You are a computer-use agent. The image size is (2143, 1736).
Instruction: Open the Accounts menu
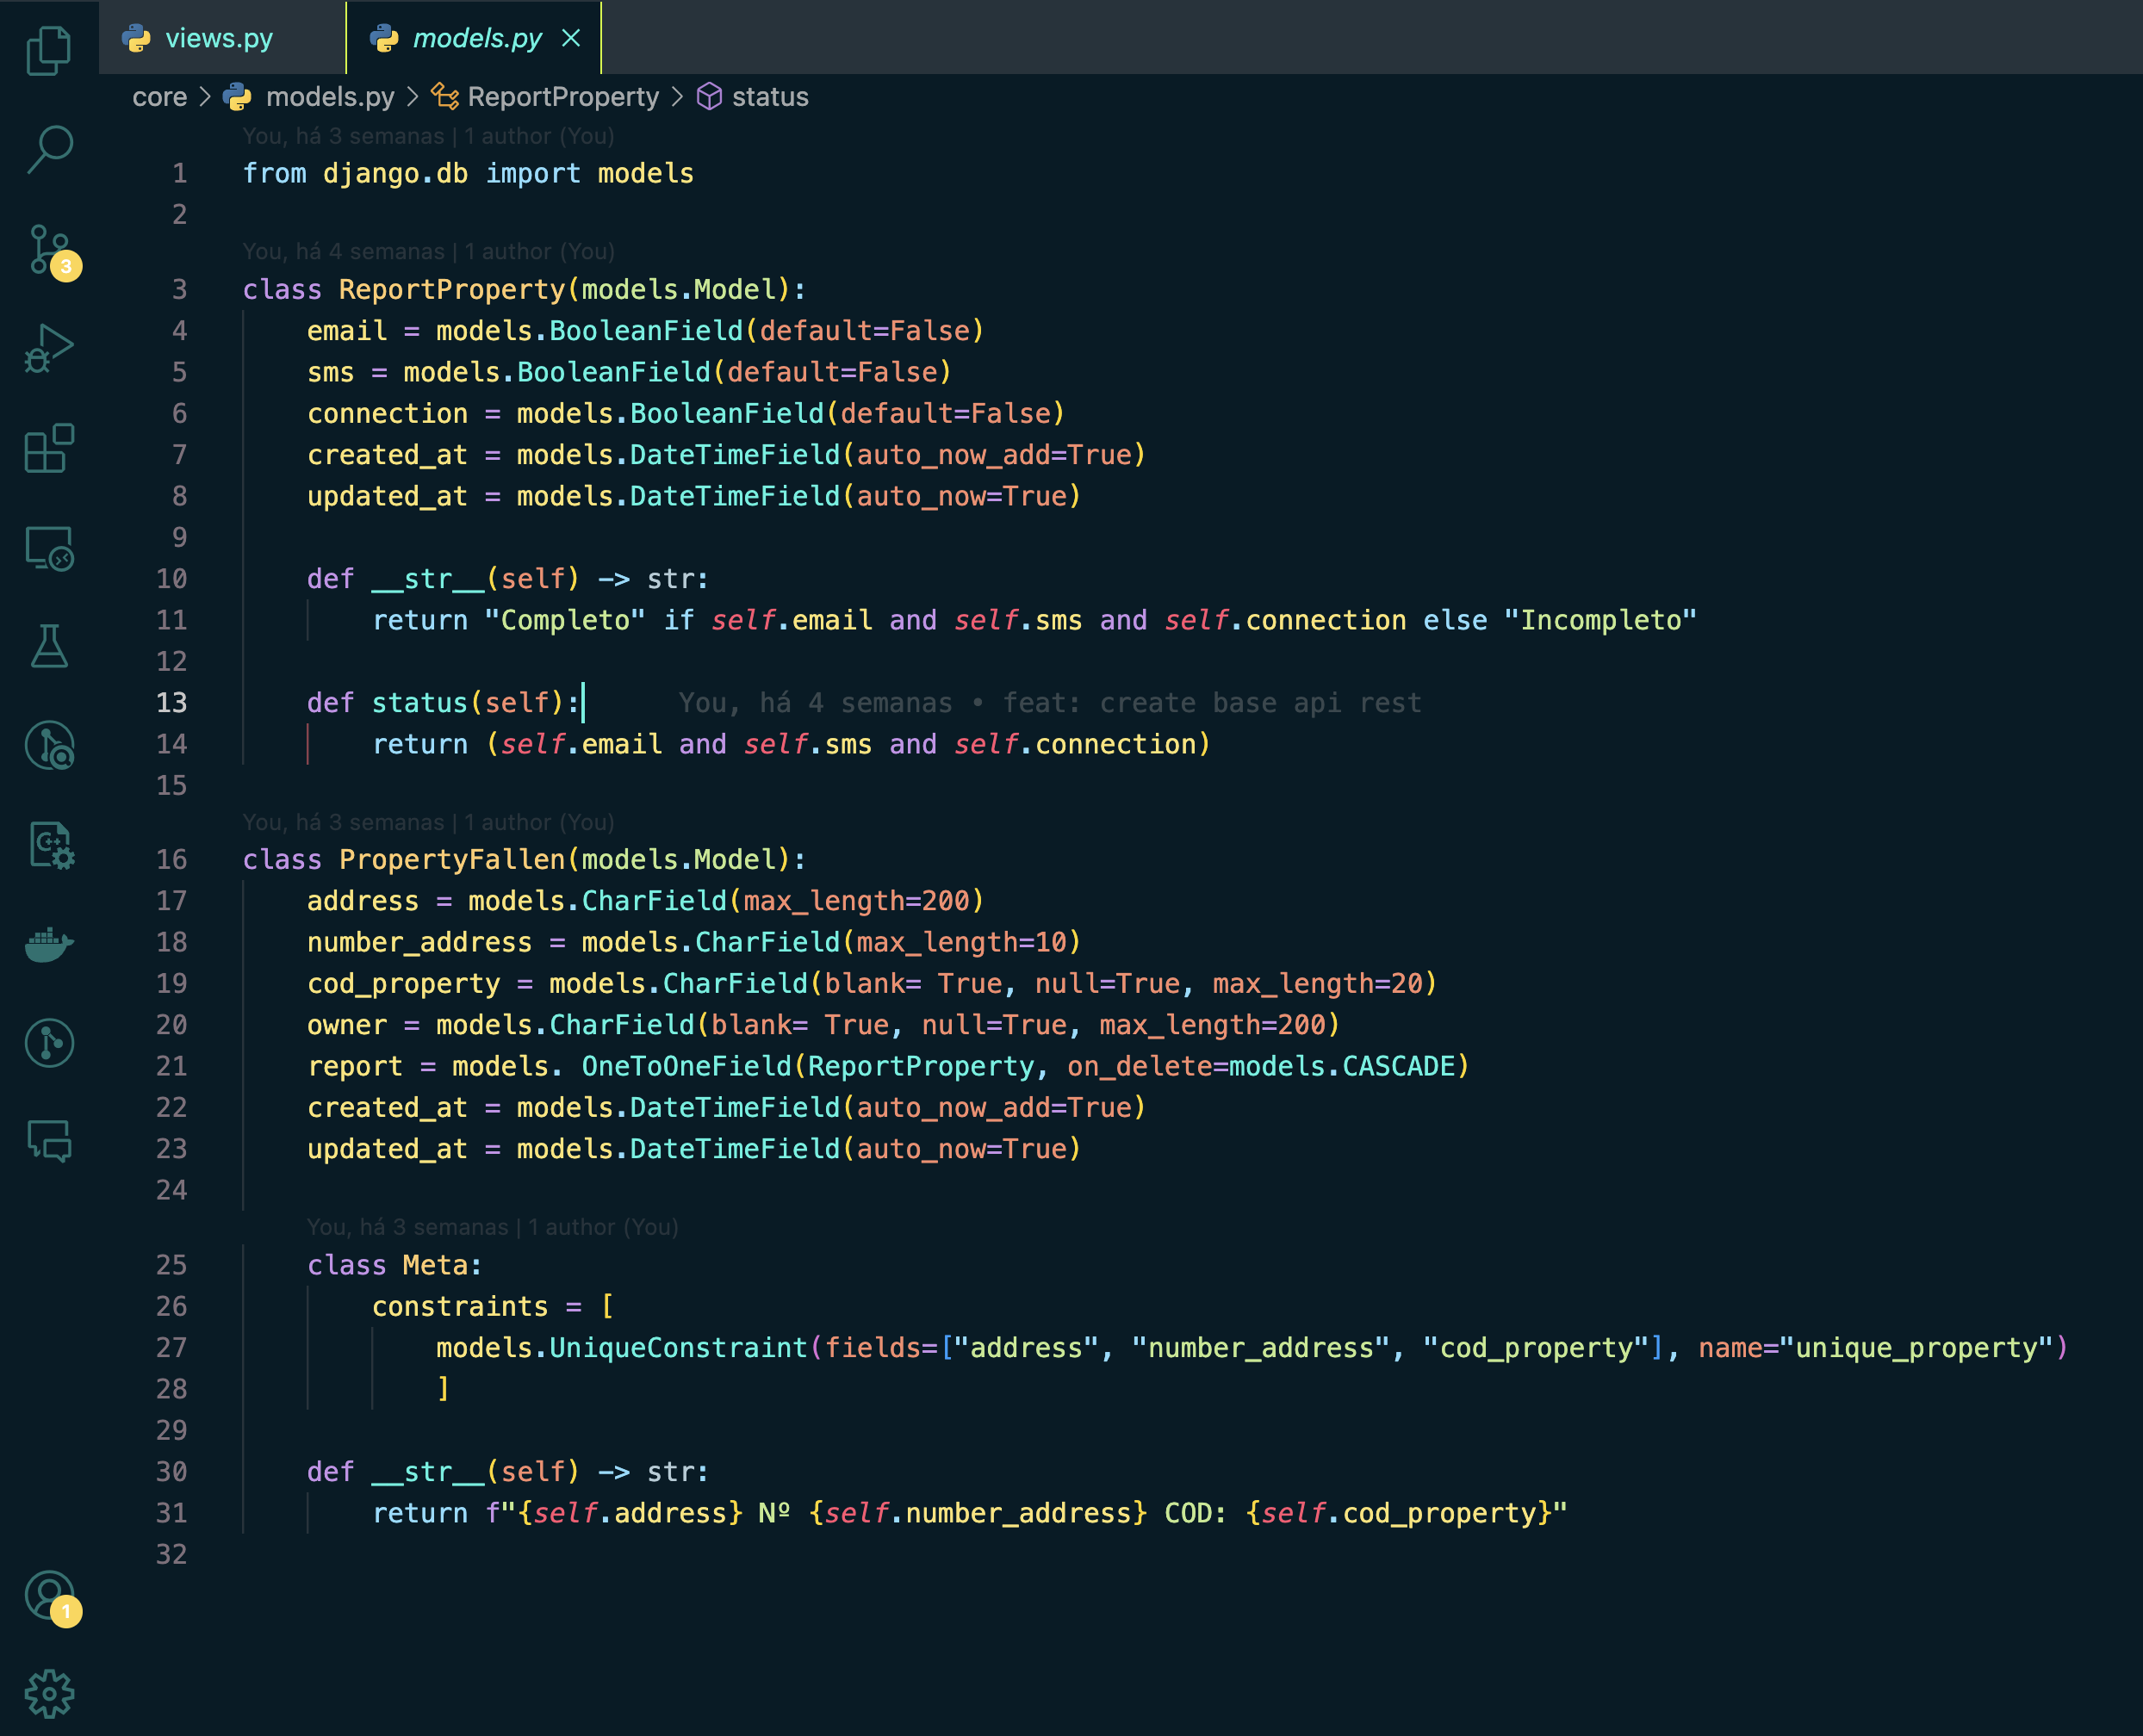[48, 1595]
